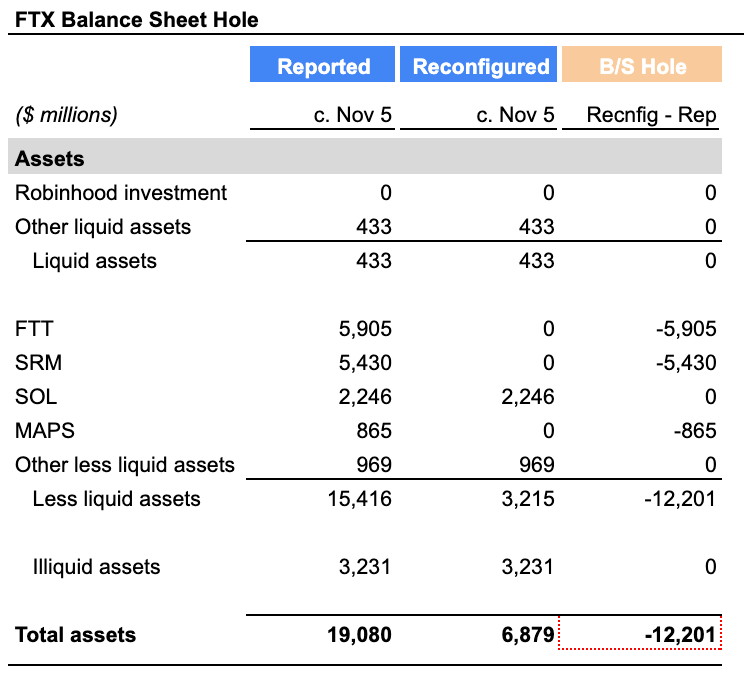Screen dimensions: 744x696
Task: Click the 'Other liquid assets' row label
Action: pos(103,227)
